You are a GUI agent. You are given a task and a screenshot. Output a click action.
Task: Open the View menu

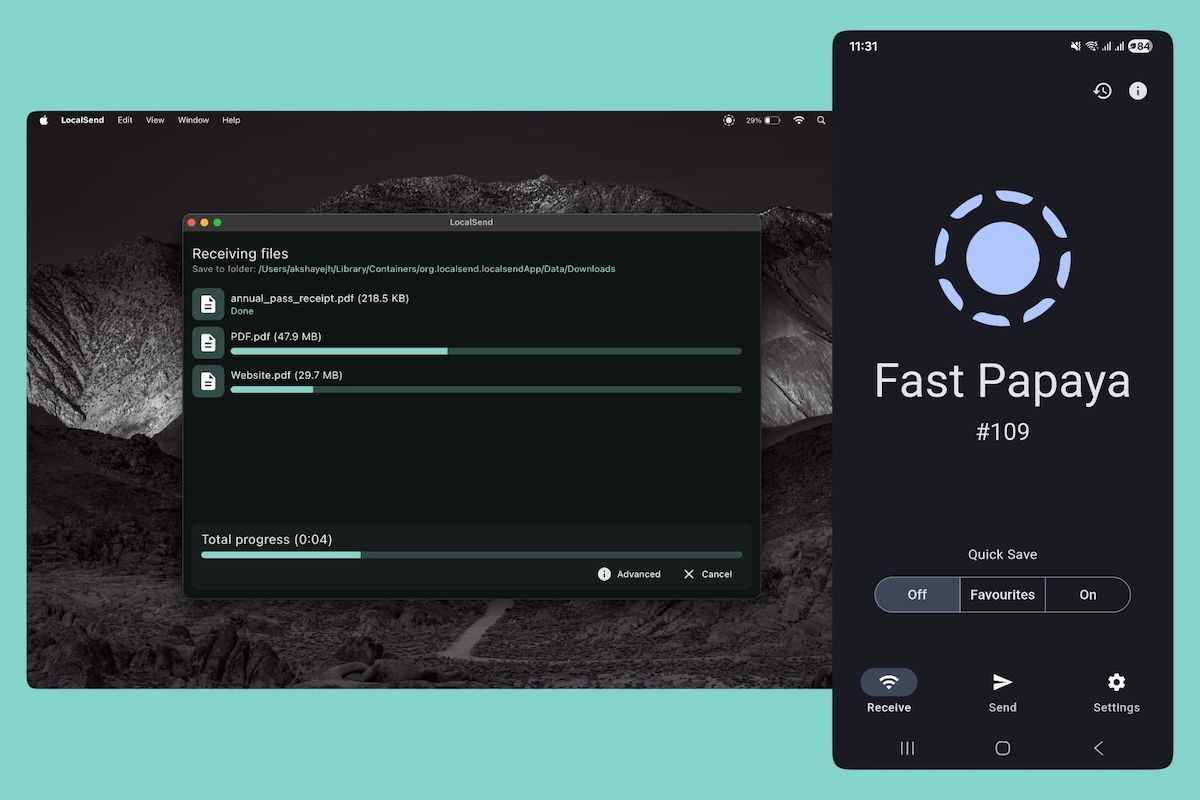(x=155, y=120)
